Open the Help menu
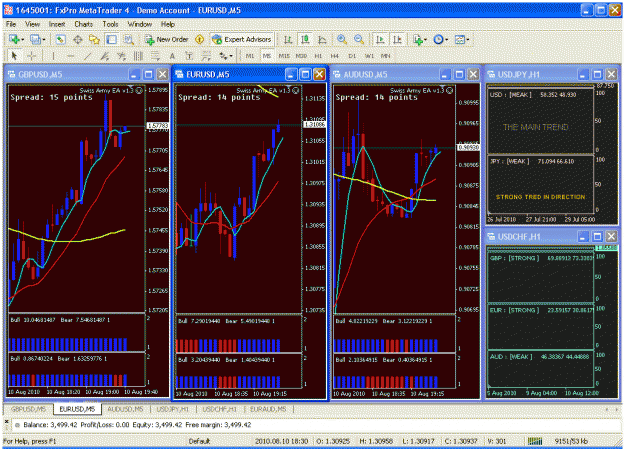Image resolution: width=625 pixels, height=449 pixels. pyautogui.click(x=168, y=24)
